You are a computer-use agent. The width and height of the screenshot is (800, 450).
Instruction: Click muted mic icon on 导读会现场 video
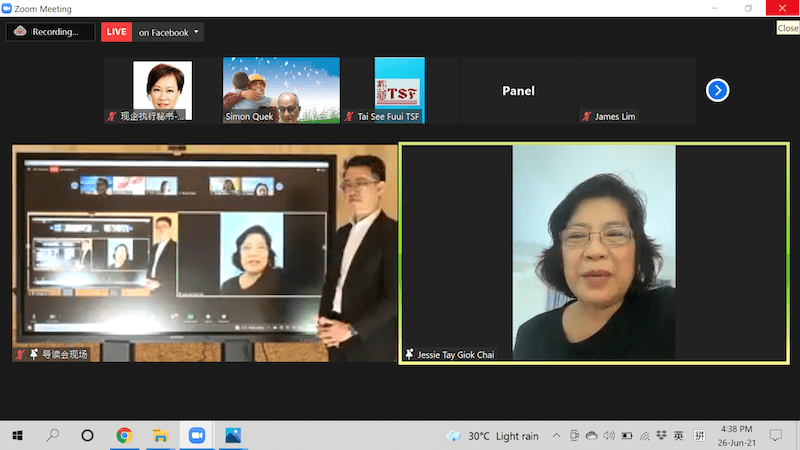pos(20,354)
